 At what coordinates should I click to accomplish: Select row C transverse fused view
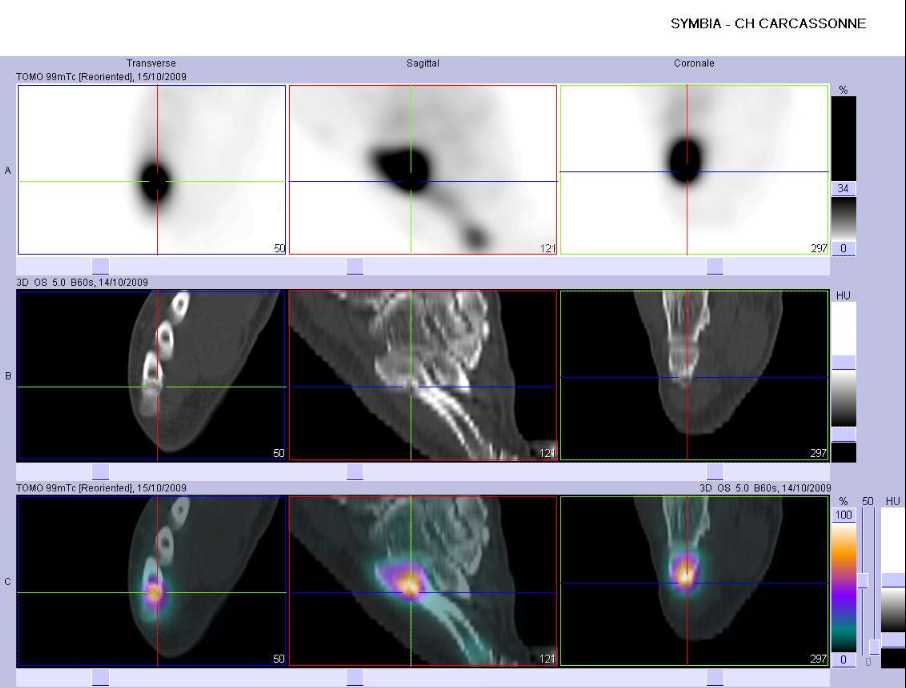click(x=151, y=581)
